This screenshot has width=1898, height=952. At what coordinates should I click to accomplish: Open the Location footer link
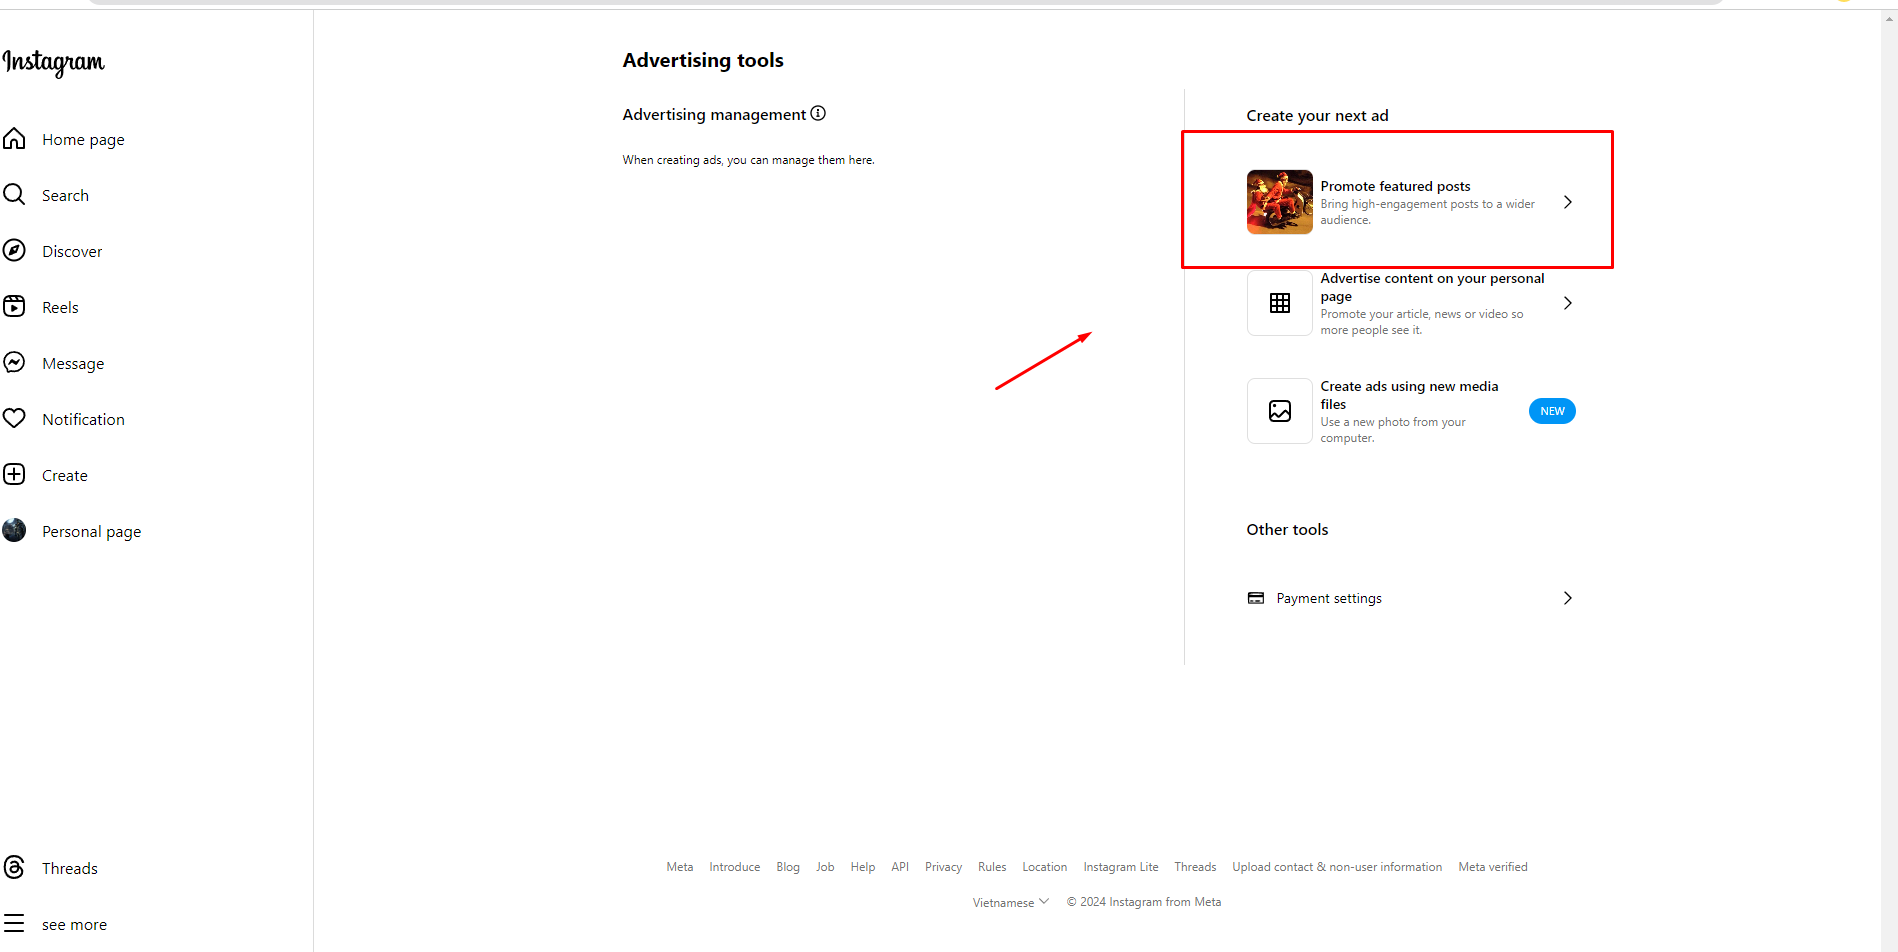click(1045, 867)
